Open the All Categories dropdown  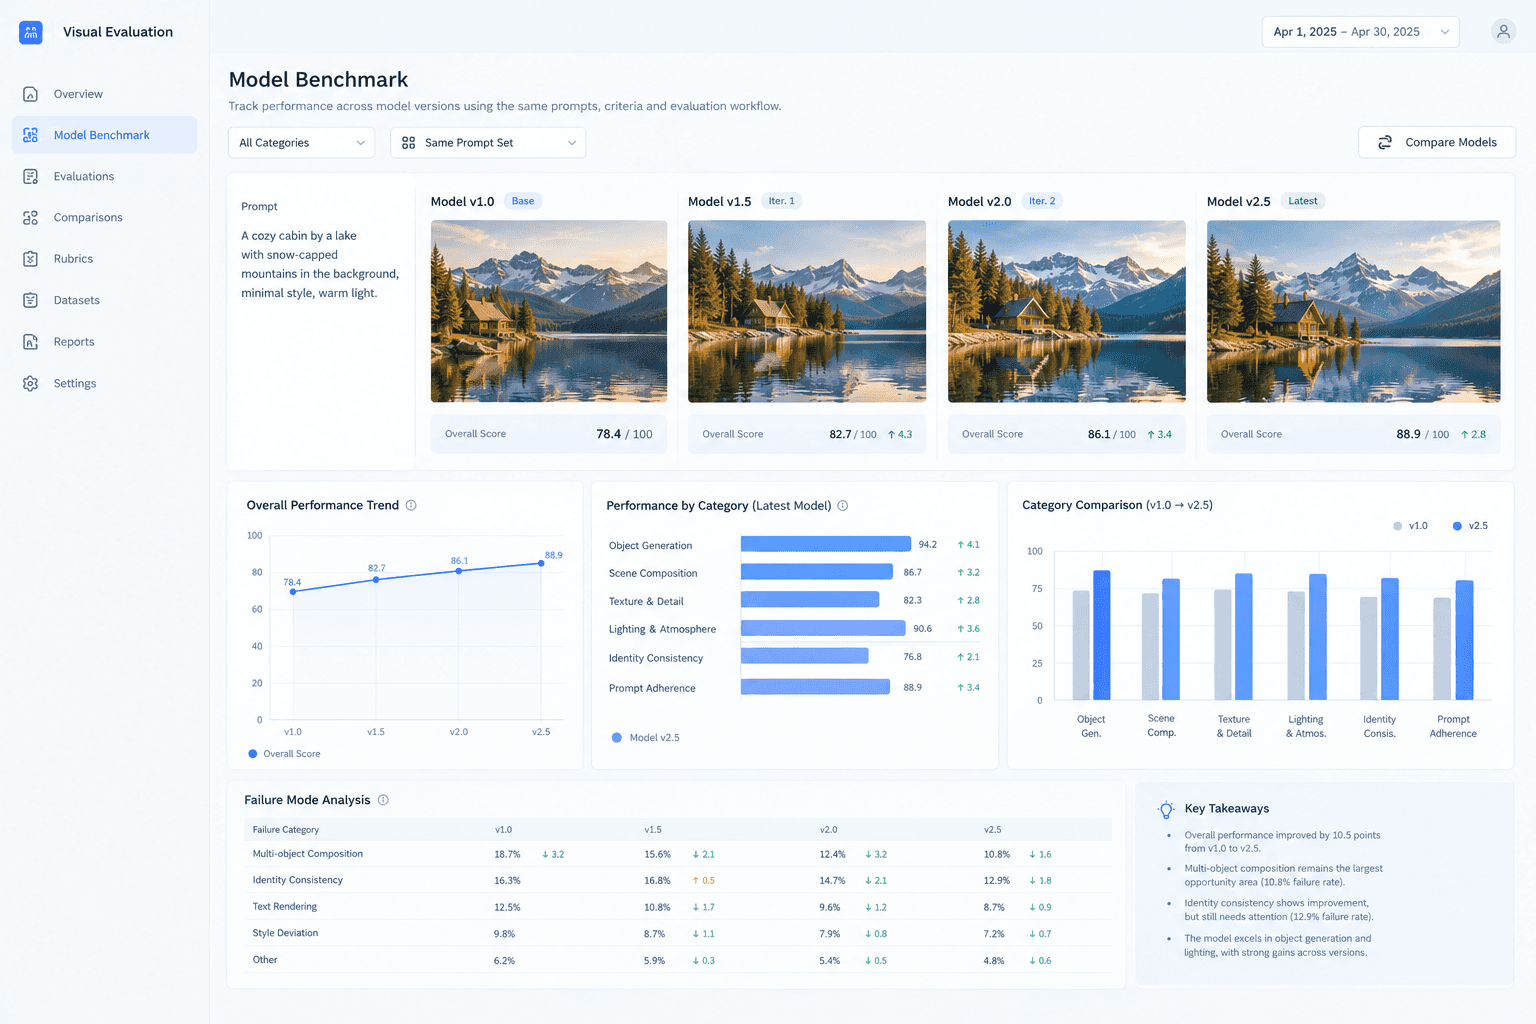click(x=301, y=143)
